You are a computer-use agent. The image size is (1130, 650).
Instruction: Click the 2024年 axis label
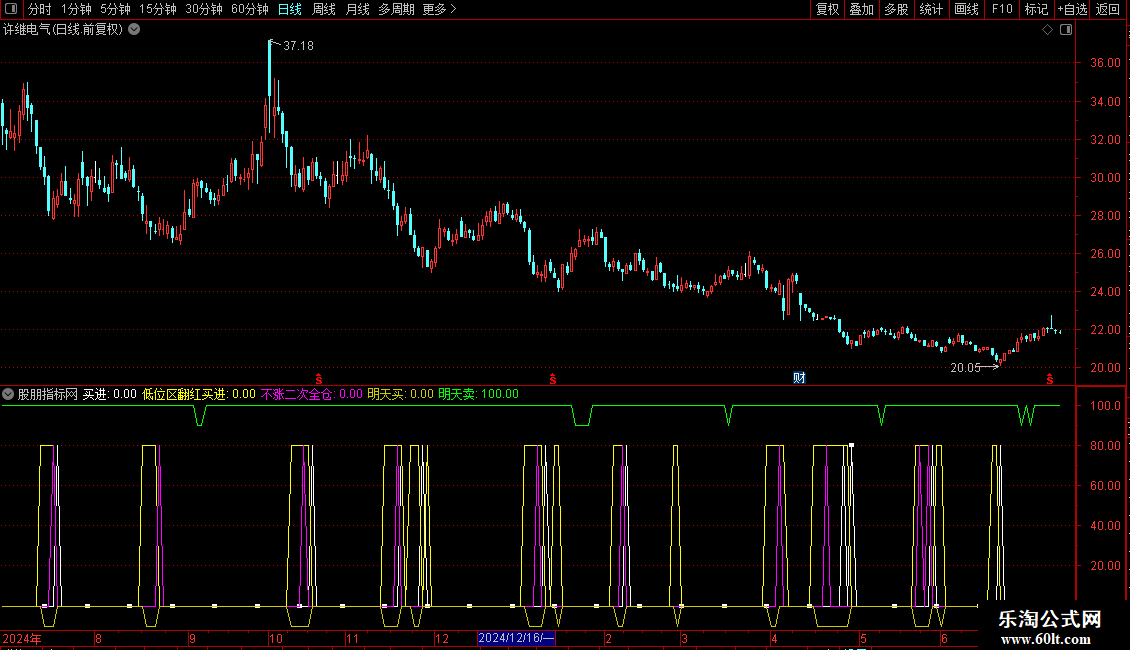22,638
